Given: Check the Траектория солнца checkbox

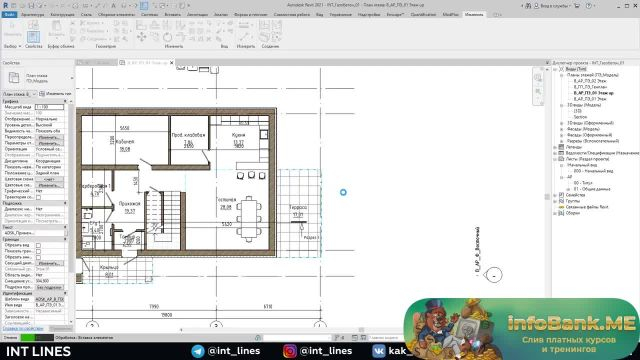Looking at the screenshot, I should (38, 197).
